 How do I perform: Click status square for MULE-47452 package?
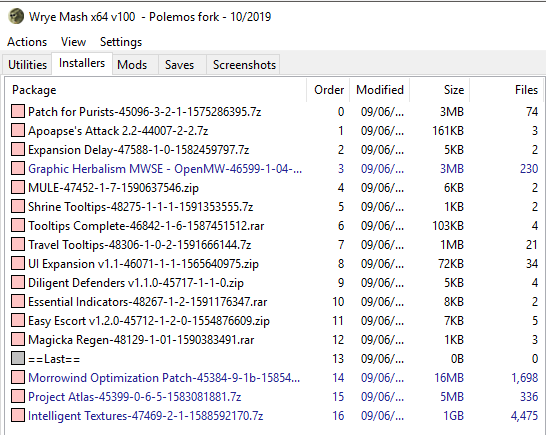pyautogui.click(x=18, y=187)
